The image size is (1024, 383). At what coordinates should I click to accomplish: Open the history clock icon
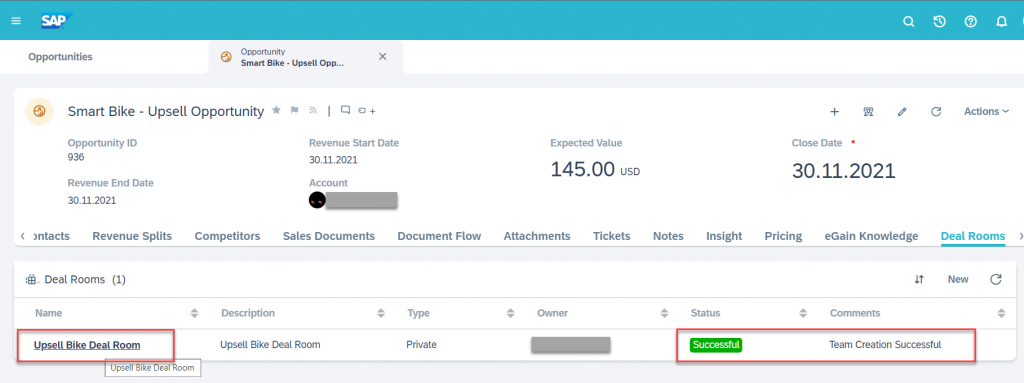939,22
